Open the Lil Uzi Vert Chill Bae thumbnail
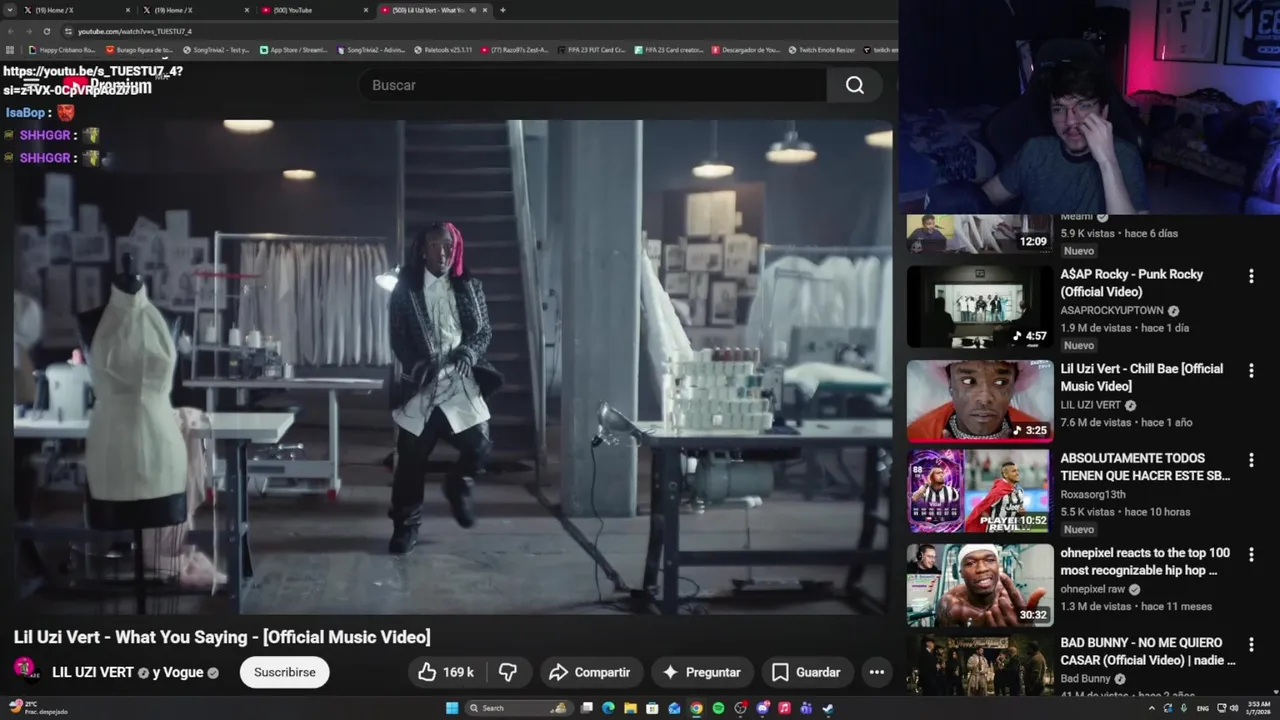 (980, 401)
